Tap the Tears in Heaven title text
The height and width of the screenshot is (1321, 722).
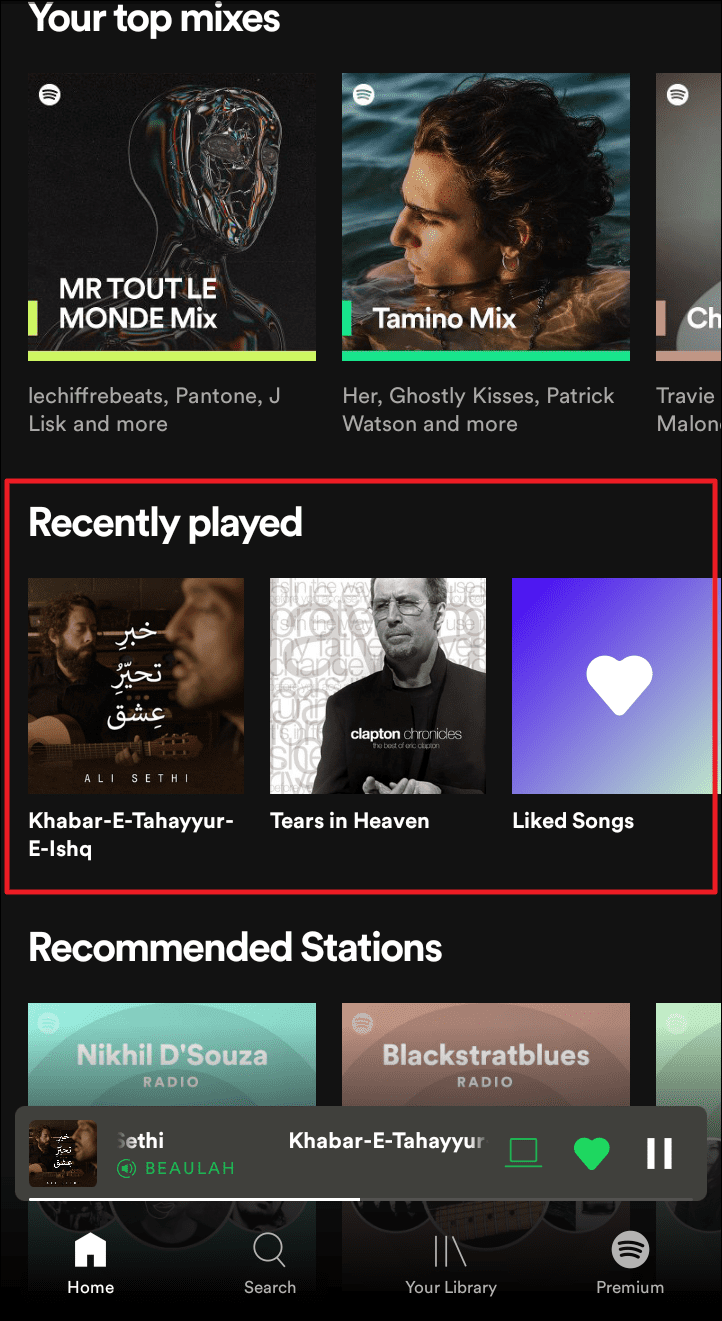click(x=350, y=821)
